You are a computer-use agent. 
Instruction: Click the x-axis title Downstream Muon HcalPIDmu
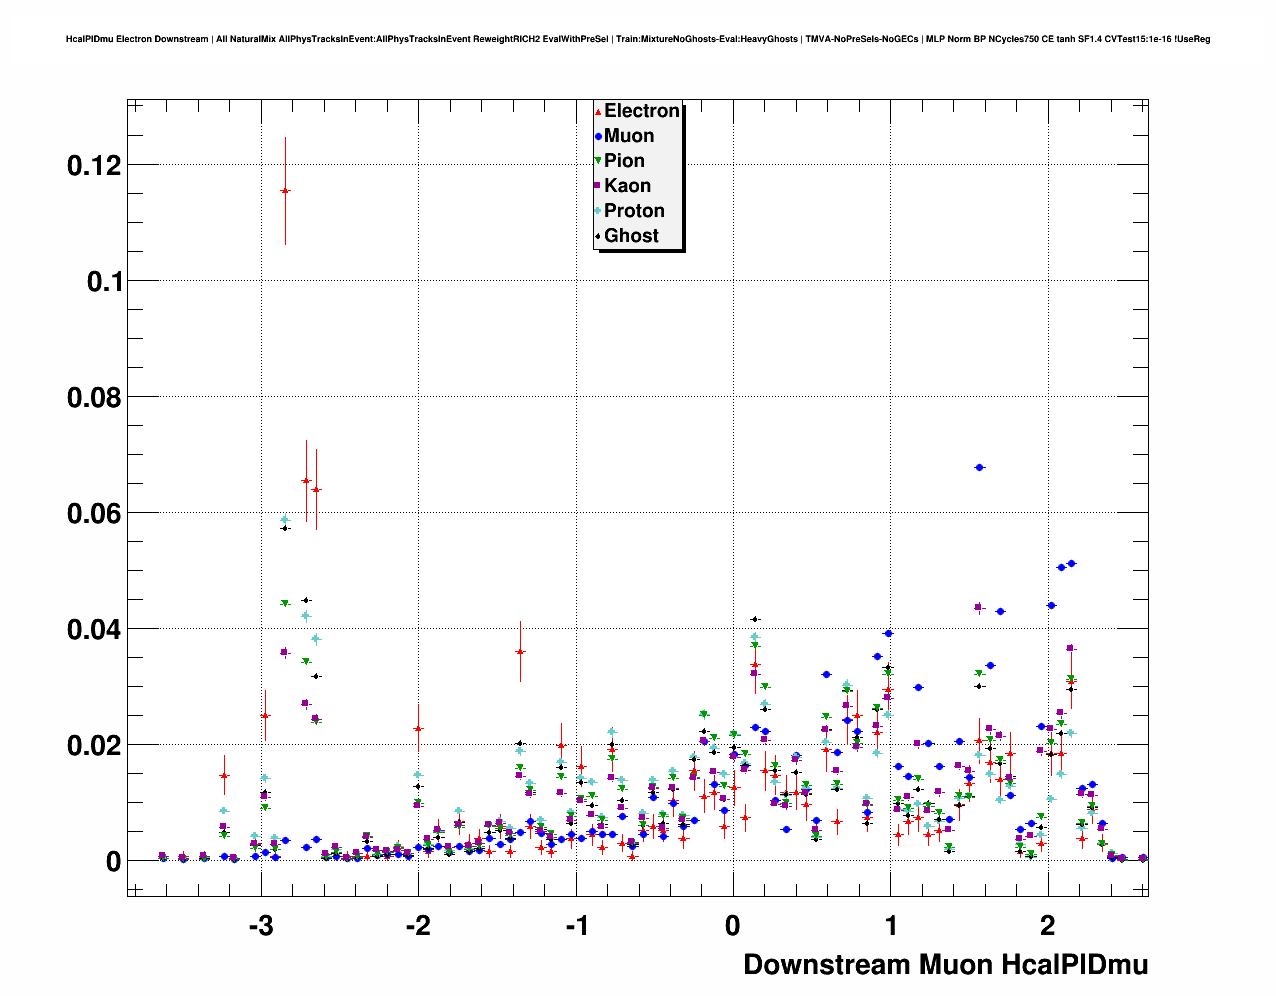click(x=945, y=964)
